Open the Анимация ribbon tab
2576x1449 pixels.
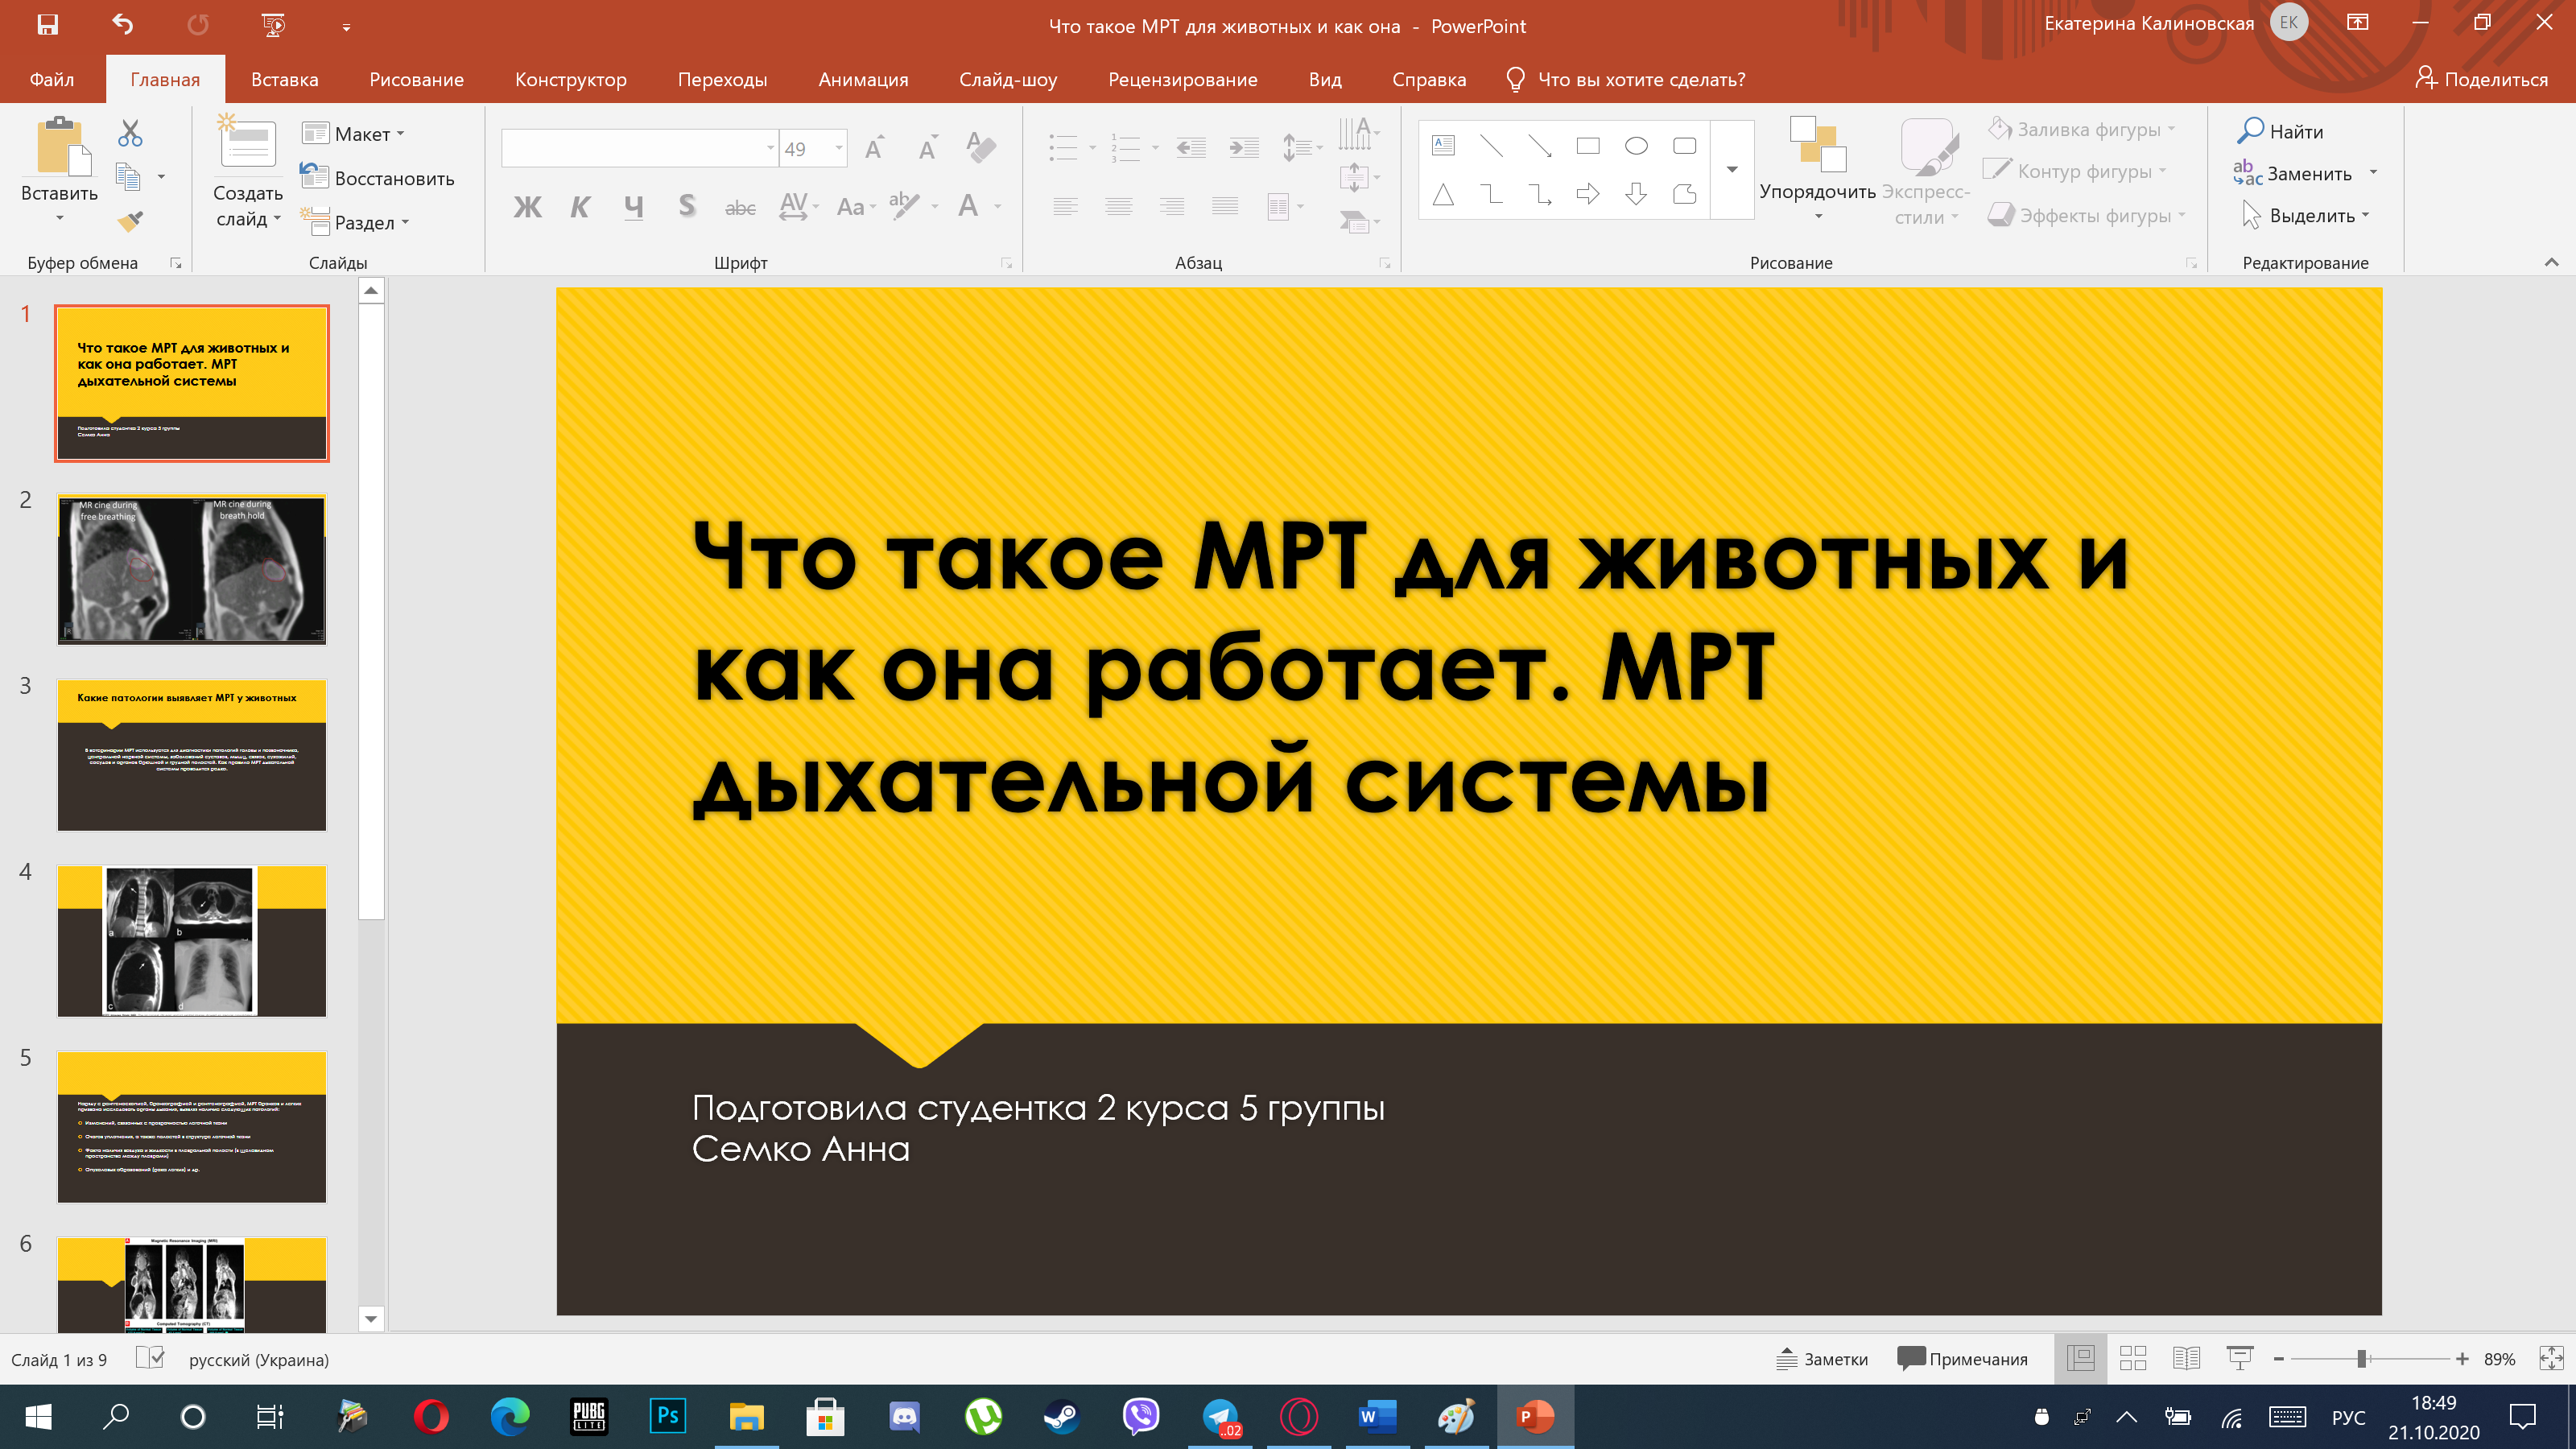(863, 79)
